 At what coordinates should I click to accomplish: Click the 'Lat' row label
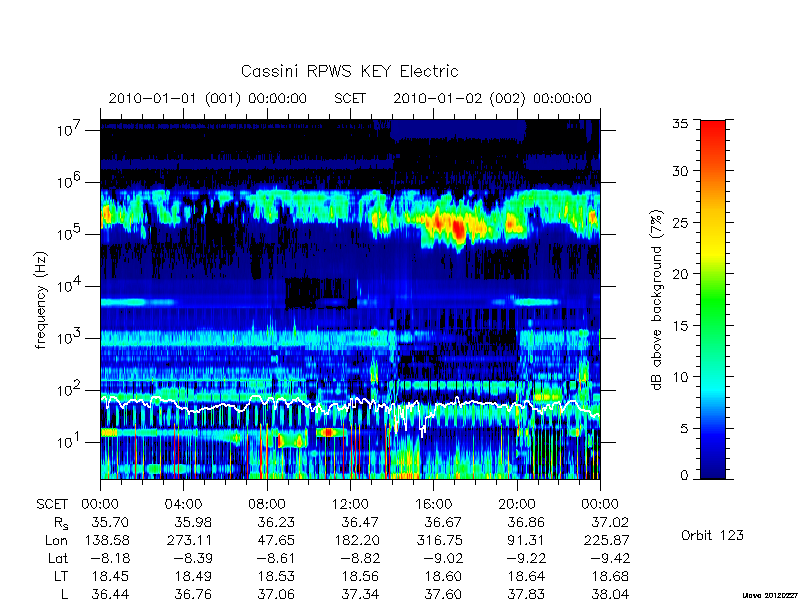(x=58, y=558)
